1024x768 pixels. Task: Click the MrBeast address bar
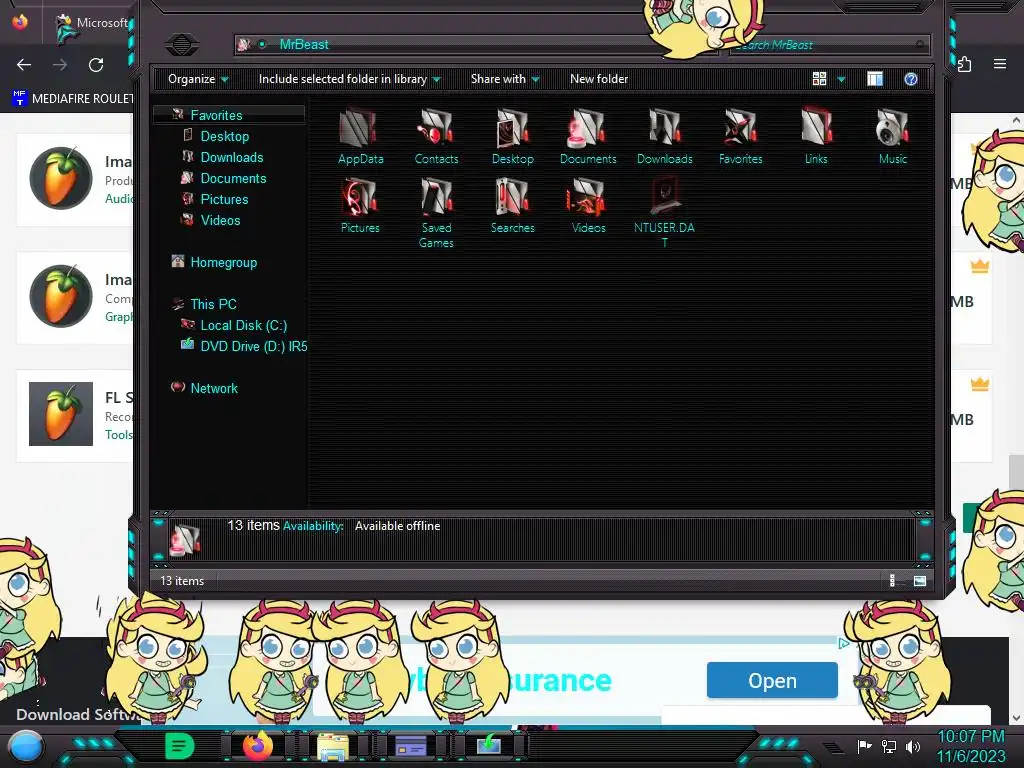[477, 44]
